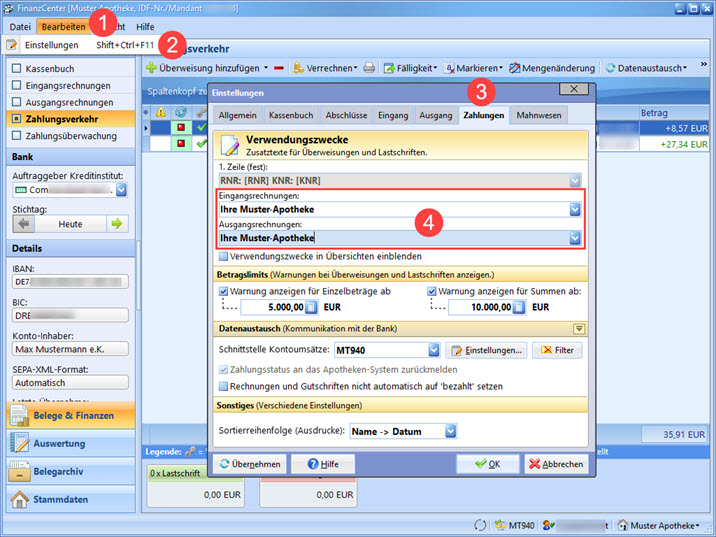Open the Sortierreihenfolge dropdown
Image resolution: width=716 pixels, height=537 pixels.
pyautogui.click(x=450, y=431)
